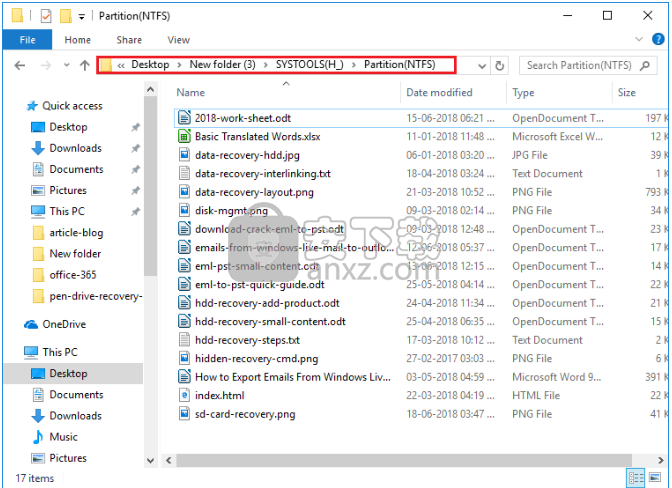This screenshot has width=672, height=488.
Task: Click the Search Partition(NTFS) input box
Action: 590,65
